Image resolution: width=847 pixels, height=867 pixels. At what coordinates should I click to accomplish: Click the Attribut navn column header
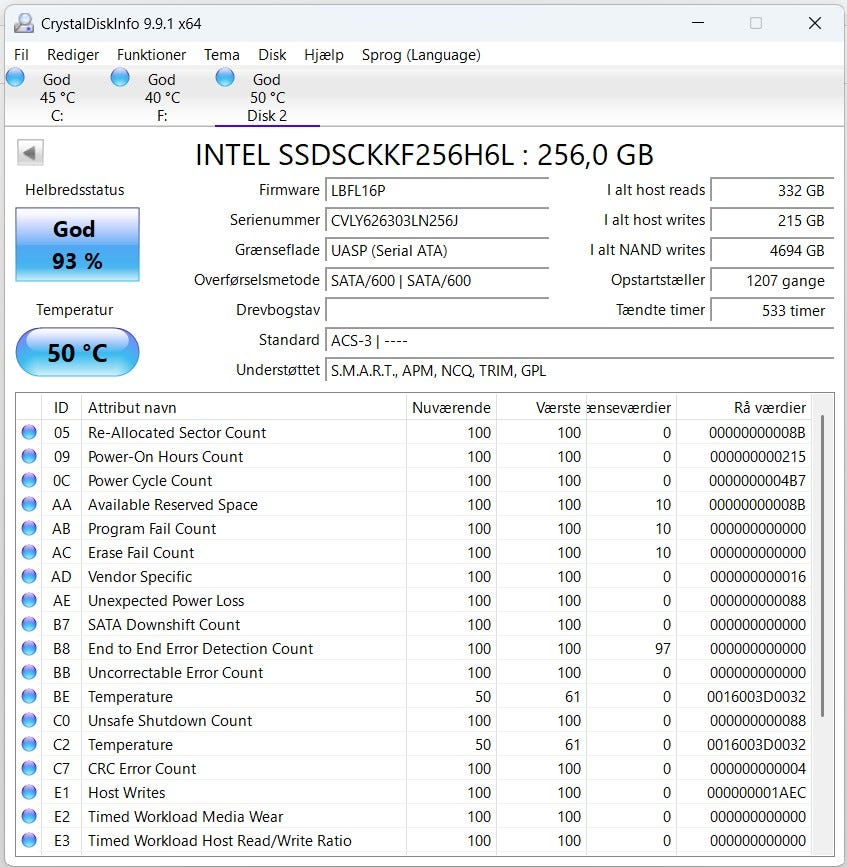click(x=244, y=408)
